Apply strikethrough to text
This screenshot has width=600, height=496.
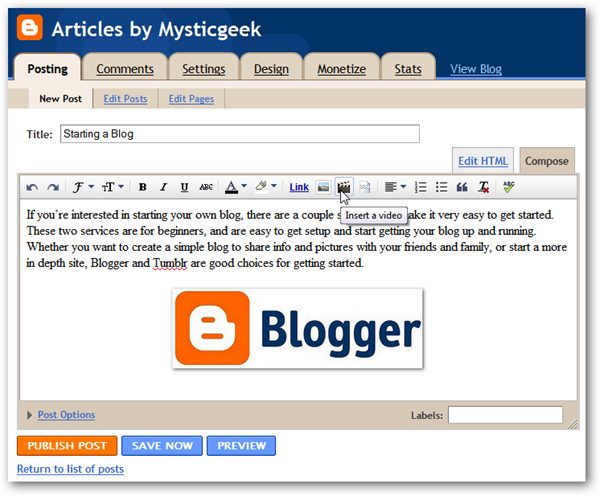point(206,187)
